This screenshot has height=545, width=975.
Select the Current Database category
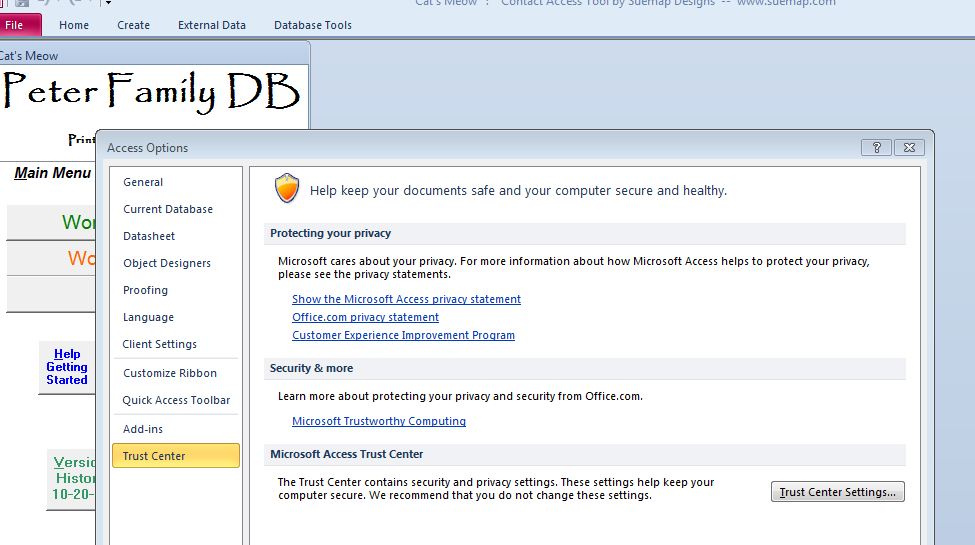point(176,209)
